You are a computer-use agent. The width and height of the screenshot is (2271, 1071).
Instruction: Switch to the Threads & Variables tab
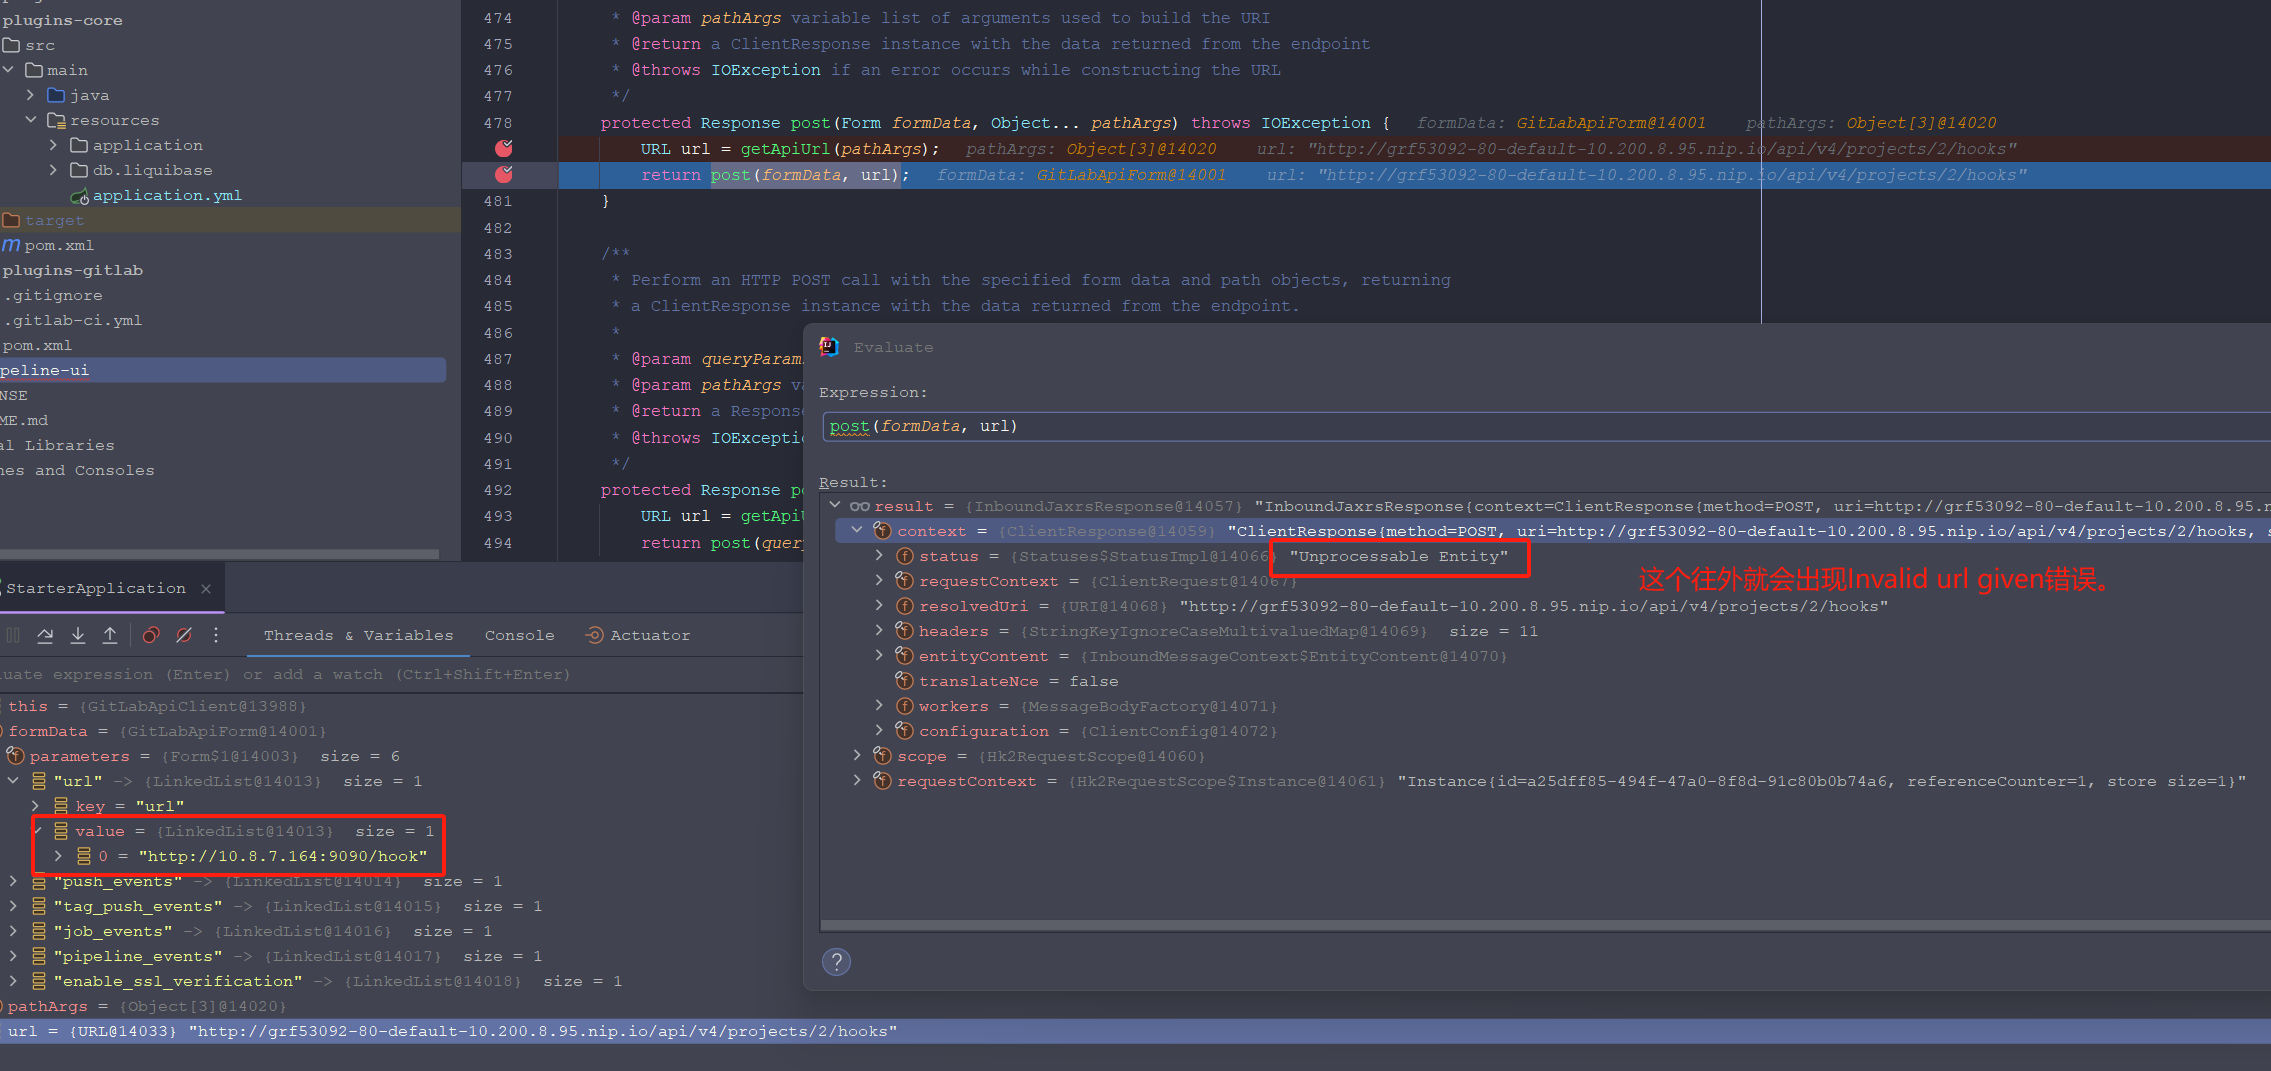[358, 635]
